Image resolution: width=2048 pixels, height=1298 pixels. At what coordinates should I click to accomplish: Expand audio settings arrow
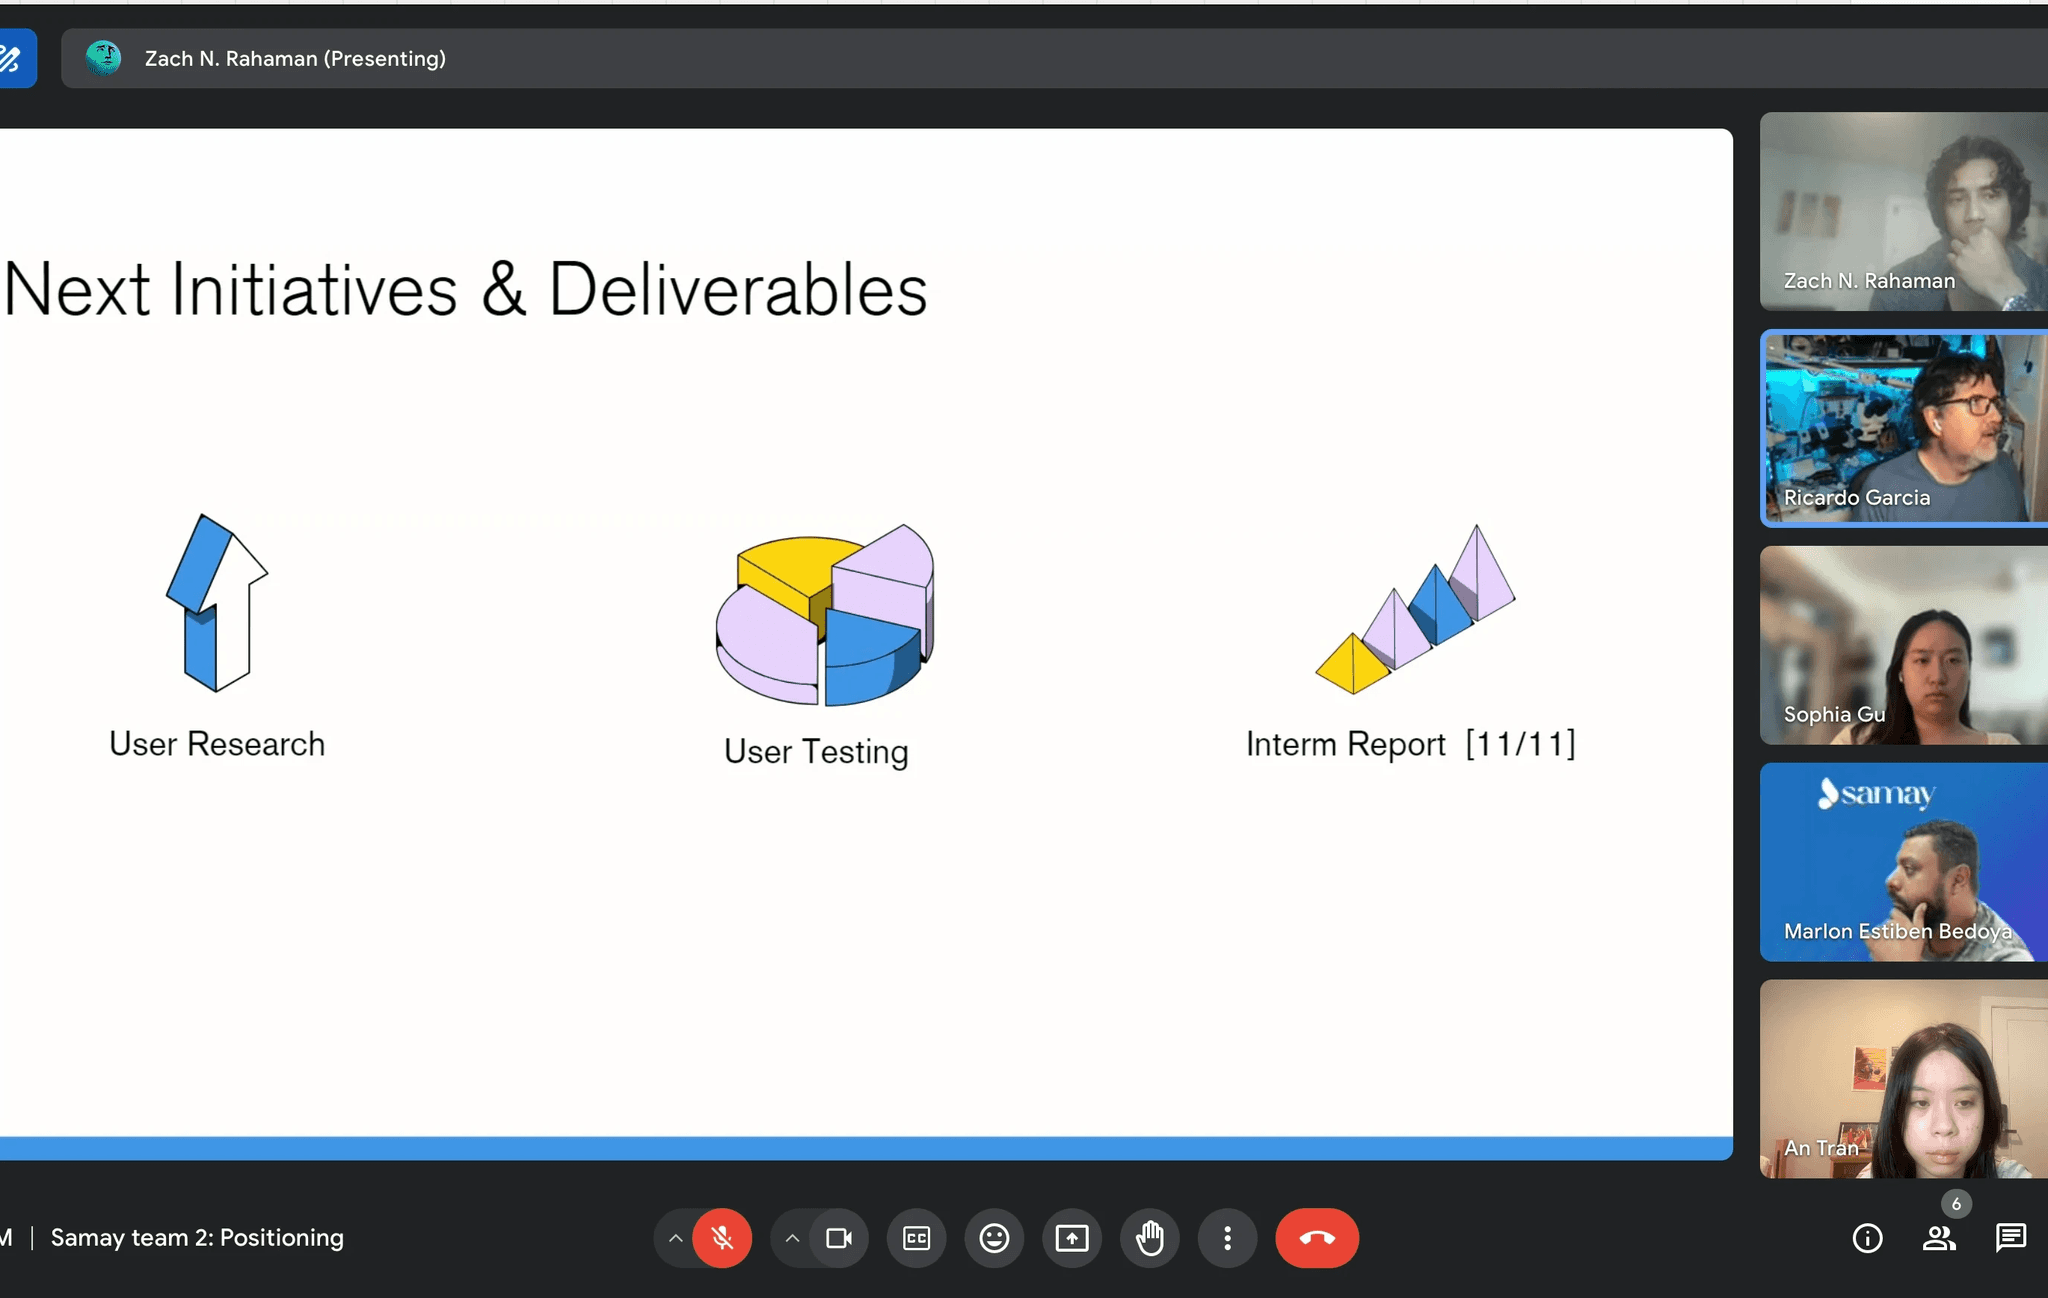(x=676, y=1238)
